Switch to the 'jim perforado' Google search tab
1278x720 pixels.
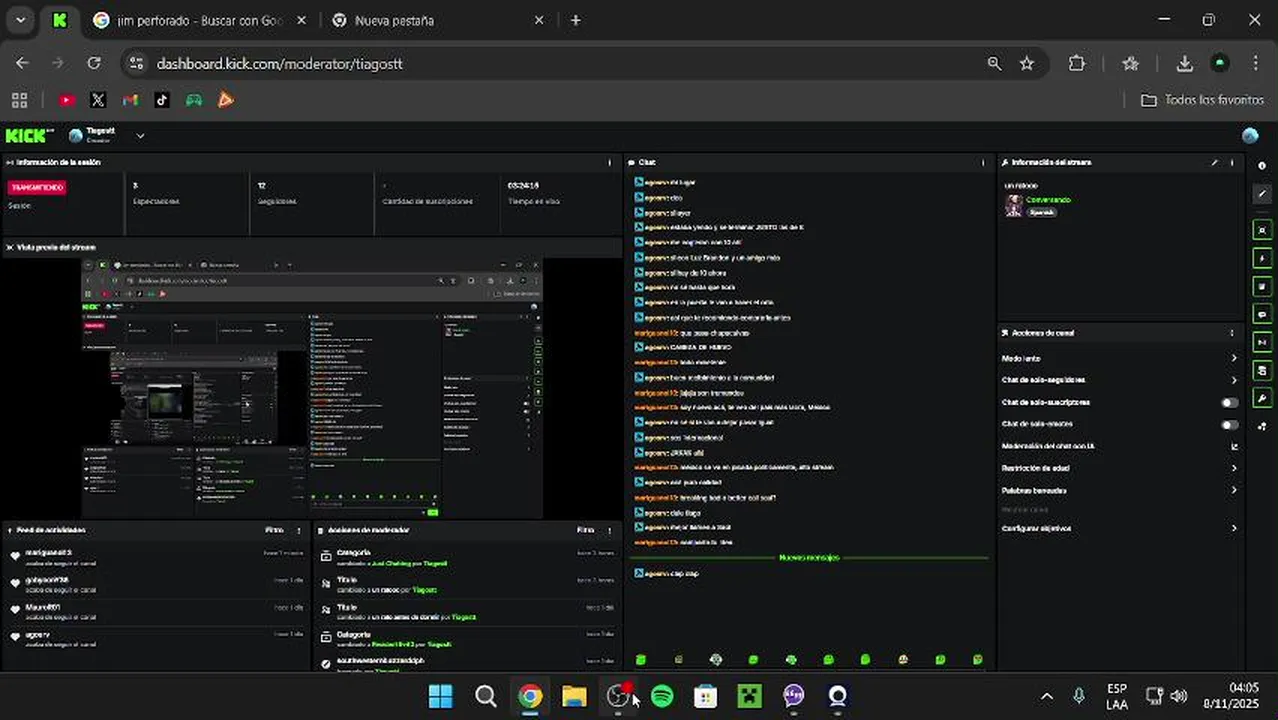tap(200, 20)
